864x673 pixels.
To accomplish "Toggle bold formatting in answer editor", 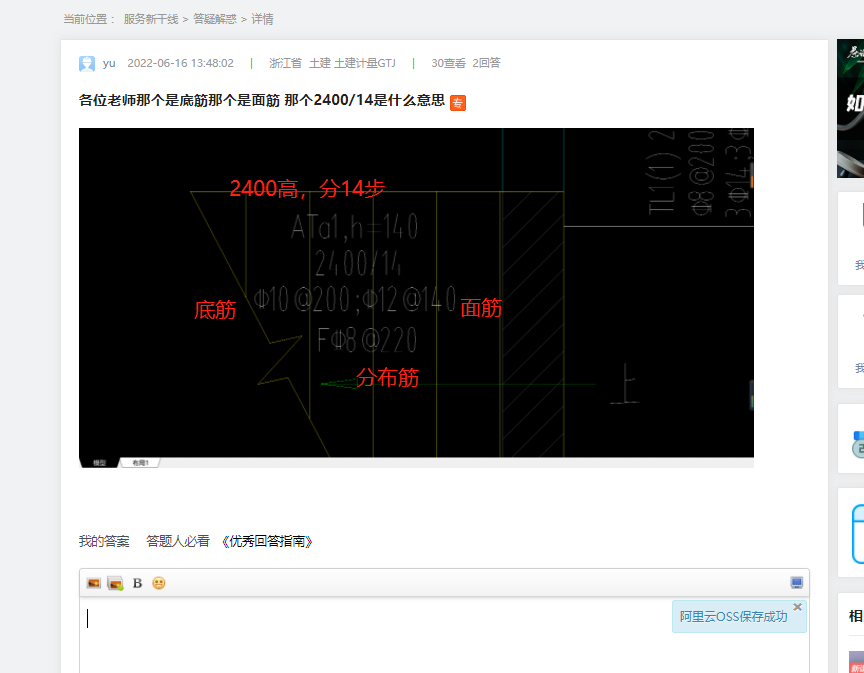I will (x=138, y=583).
